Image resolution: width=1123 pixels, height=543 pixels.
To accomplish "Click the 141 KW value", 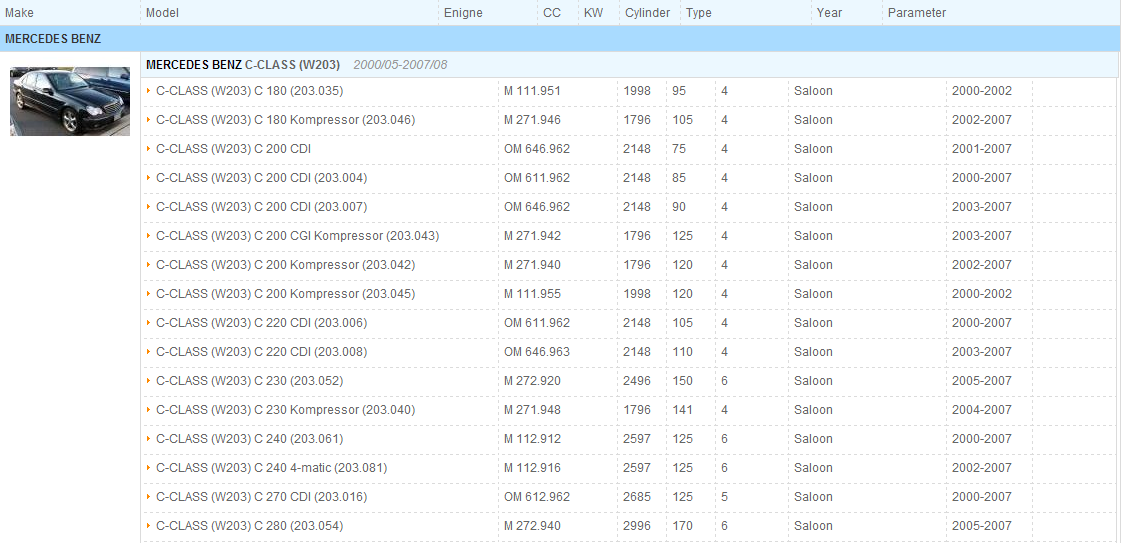I will (683, 410).
